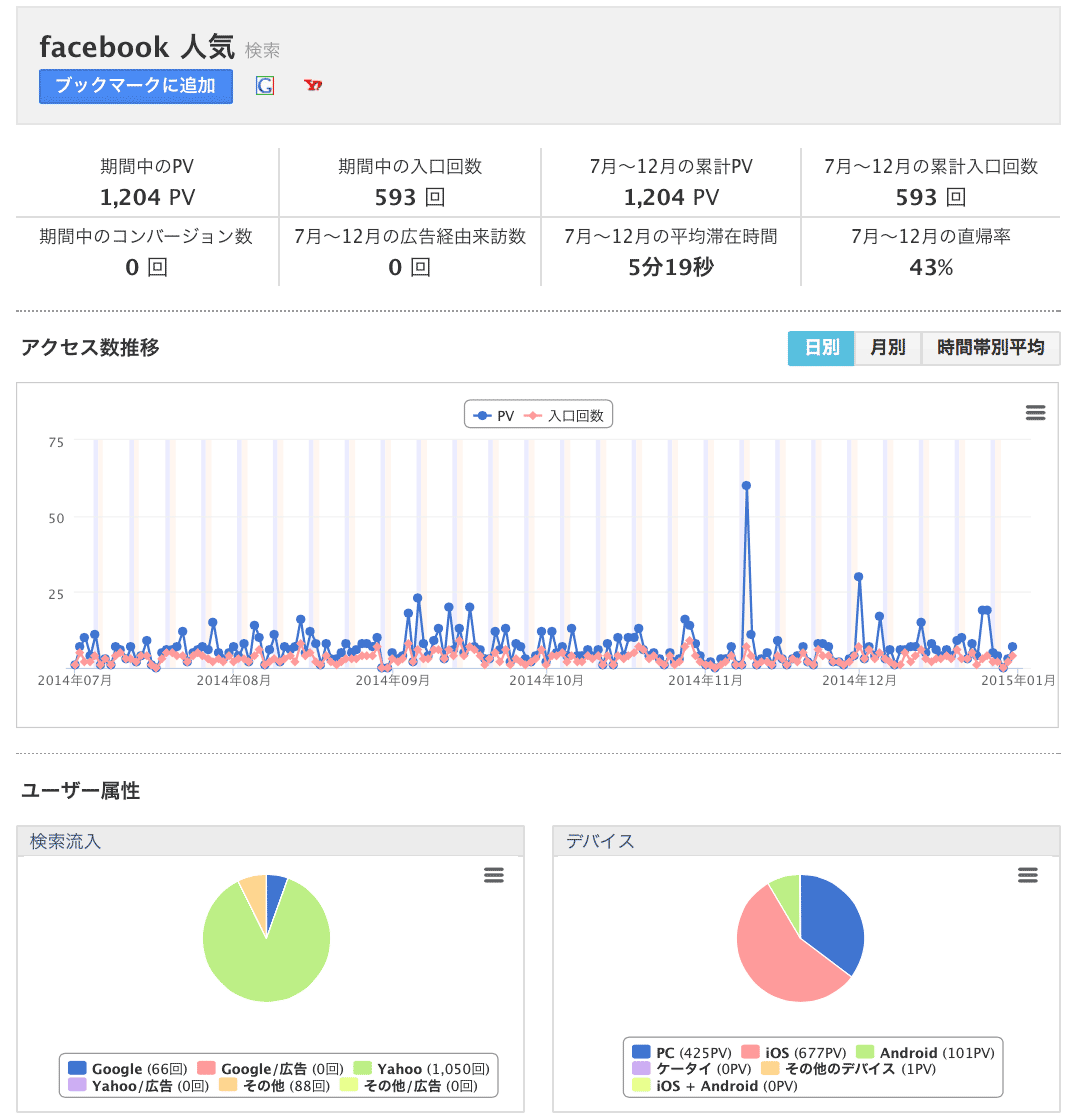The height and width of the screenshot is (1120, 1090).
Task: Toggle PV series in chart legend
Action: coord(494,416)
